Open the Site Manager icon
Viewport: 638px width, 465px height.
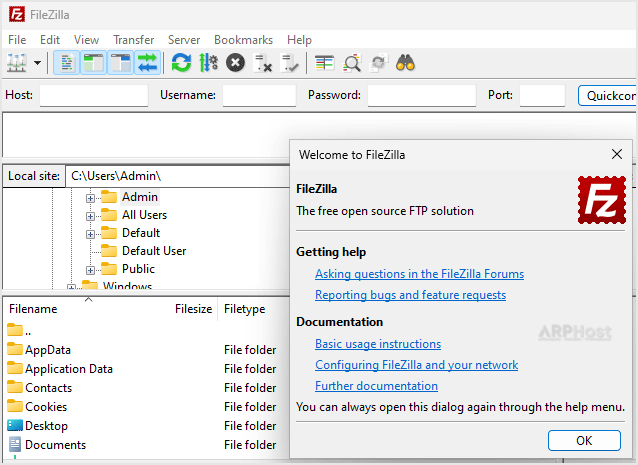pyautogui.click(x=16, y=63)
